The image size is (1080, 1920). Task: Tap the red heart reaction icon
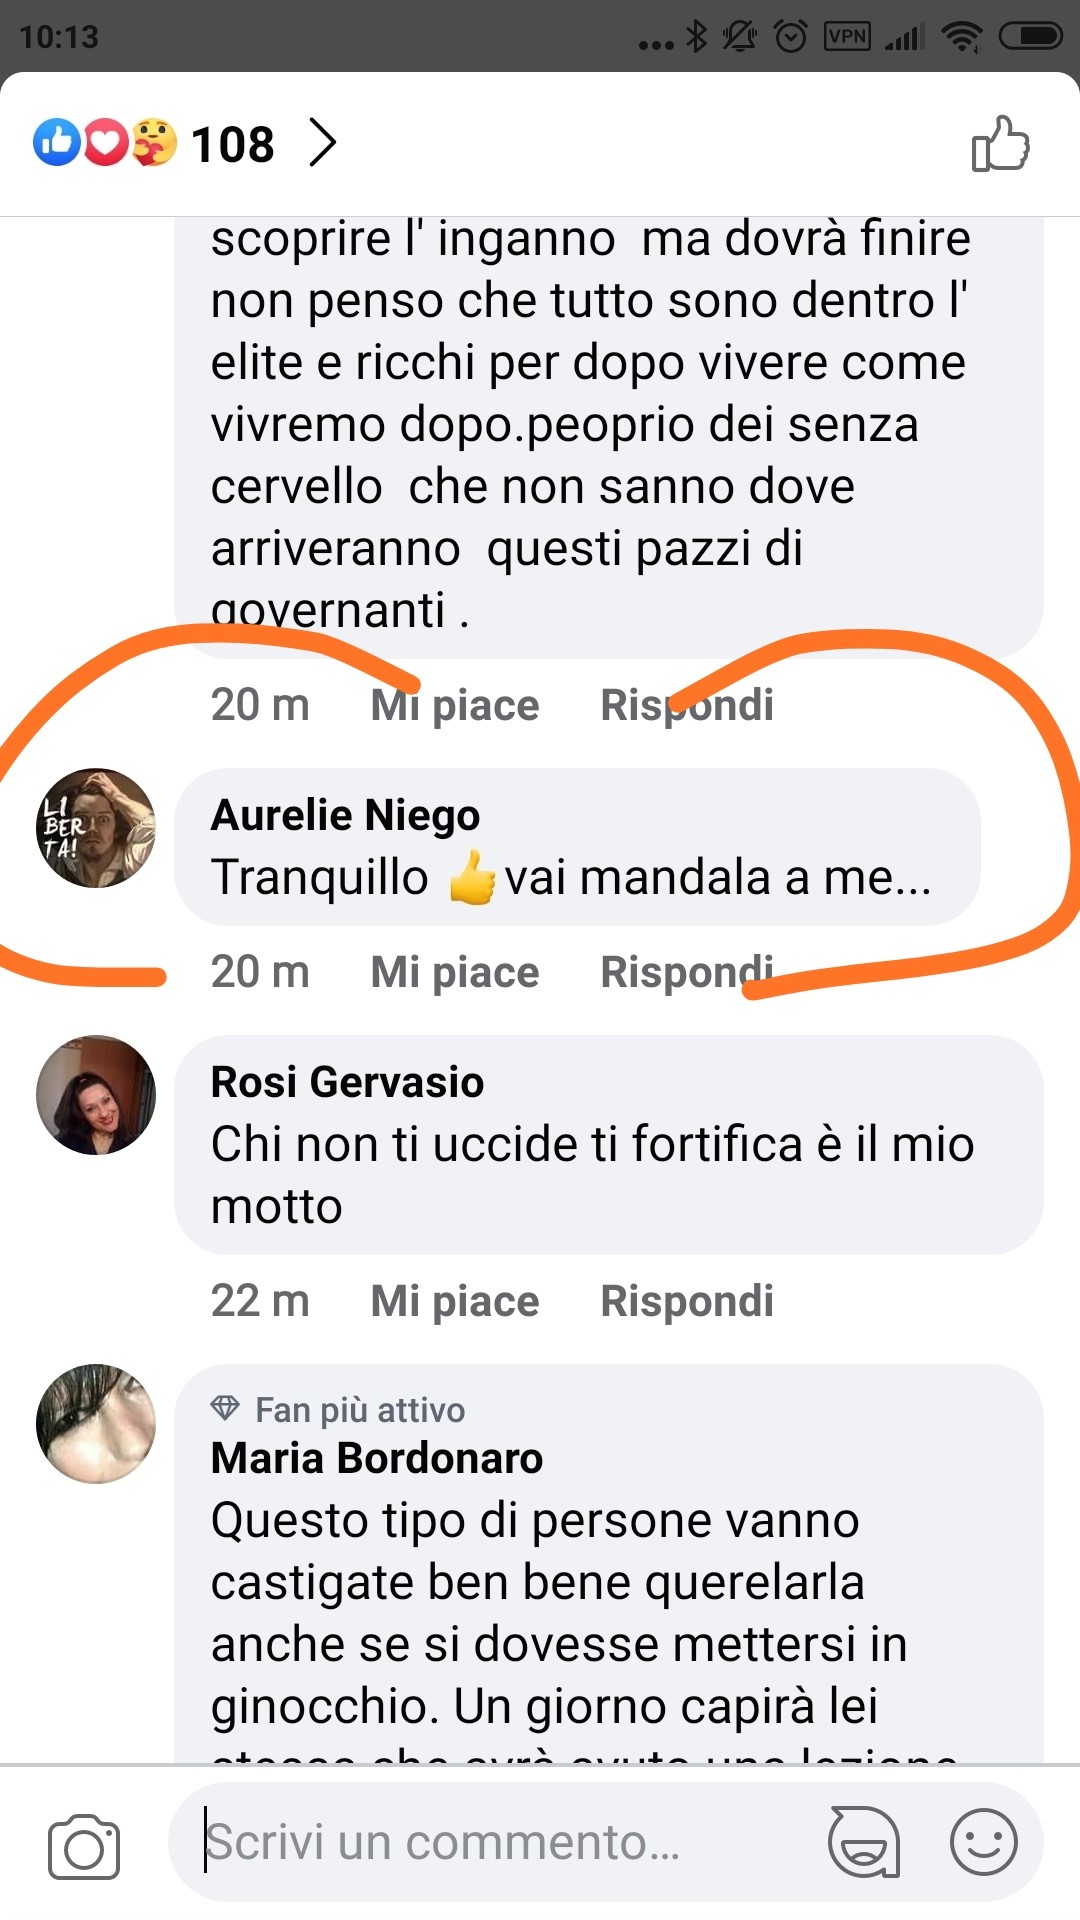coord(105,143)
